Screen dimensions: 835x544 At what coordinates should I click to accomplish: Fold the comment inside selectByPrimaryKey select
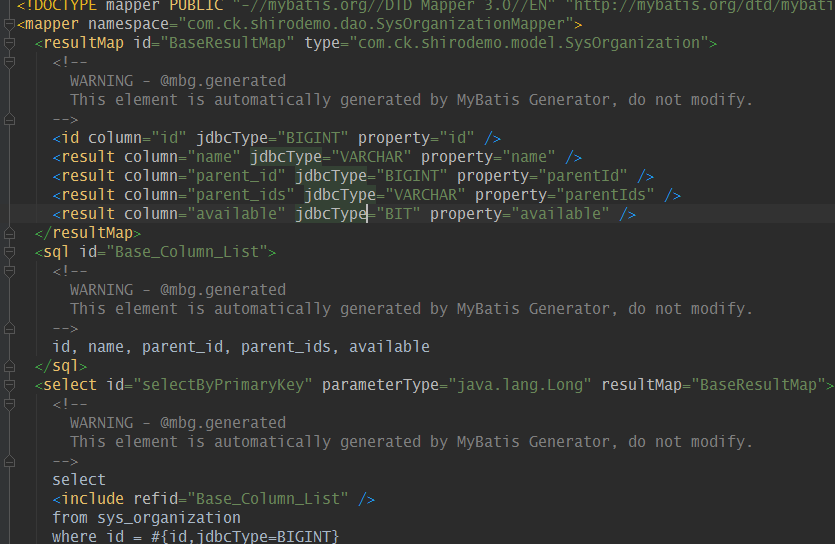point(9,403)
